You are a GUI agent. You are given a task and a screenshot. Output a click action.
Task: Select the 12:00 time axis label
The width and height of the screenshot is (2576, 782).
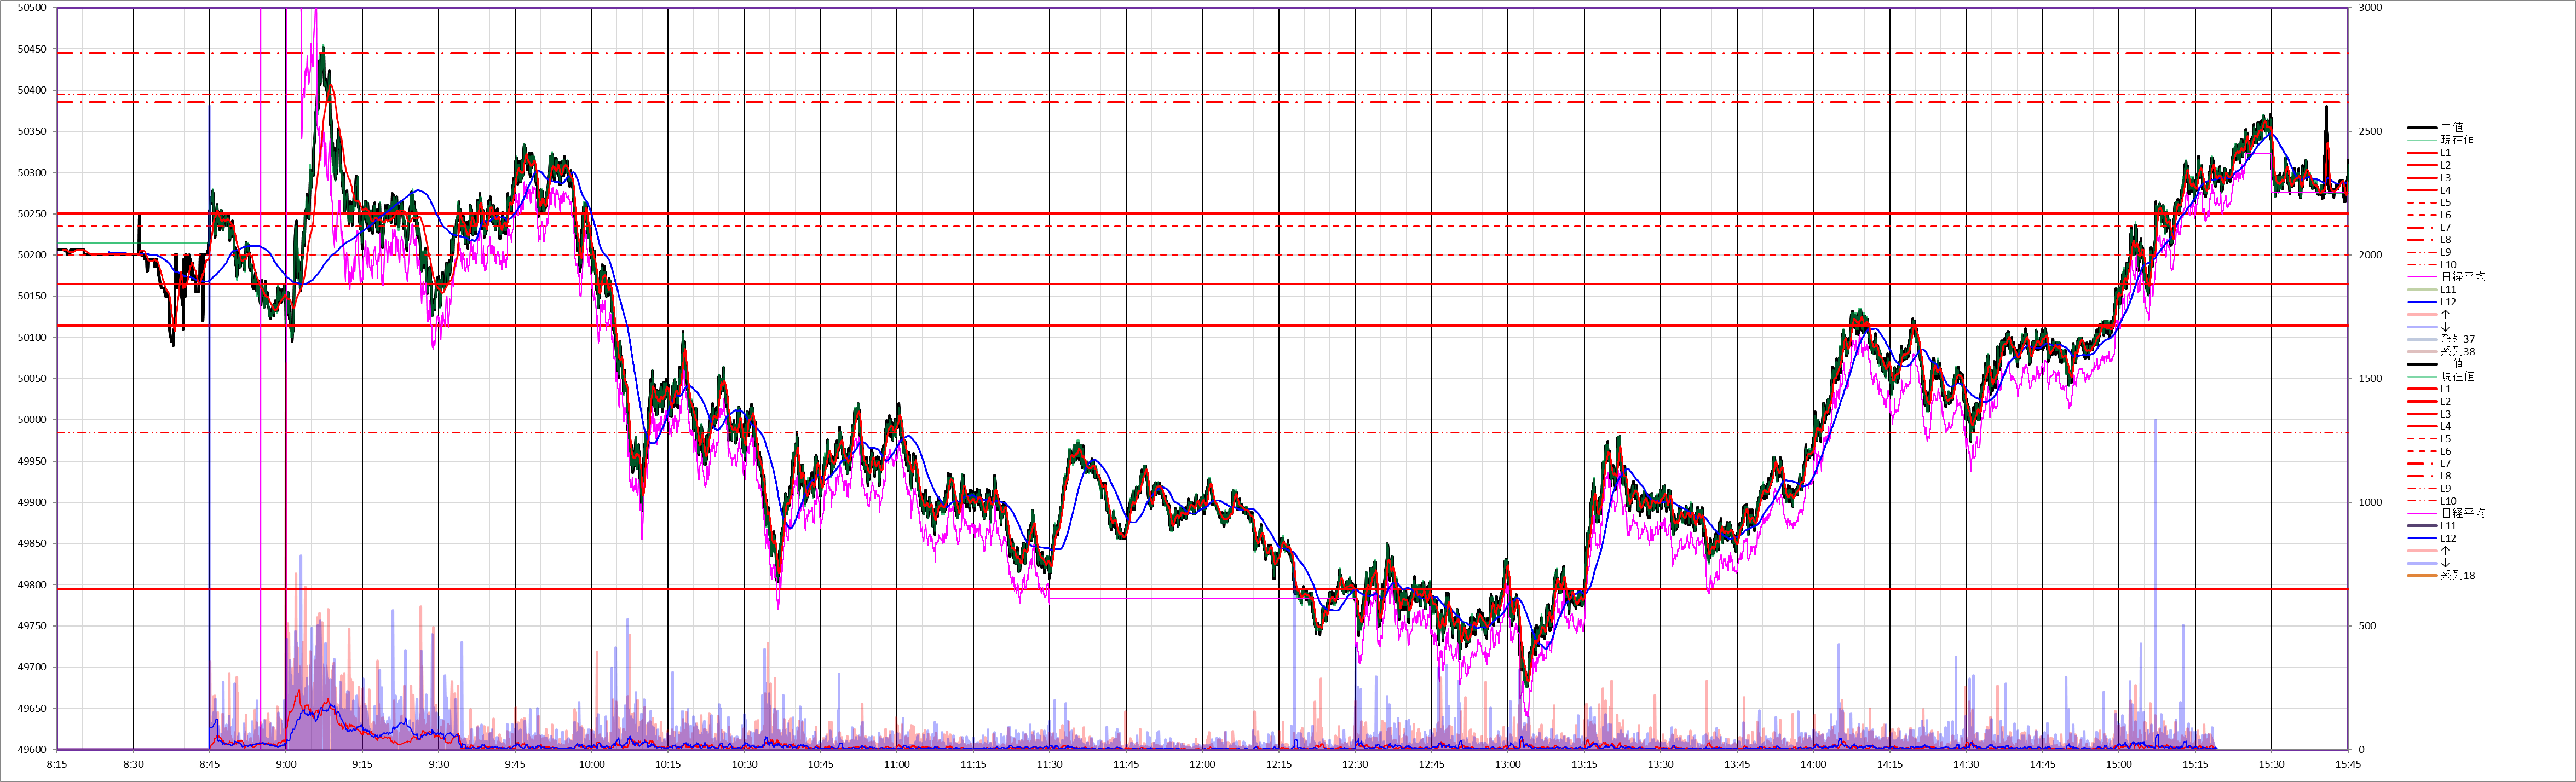pyautogui.click(x=1202, y=765)
